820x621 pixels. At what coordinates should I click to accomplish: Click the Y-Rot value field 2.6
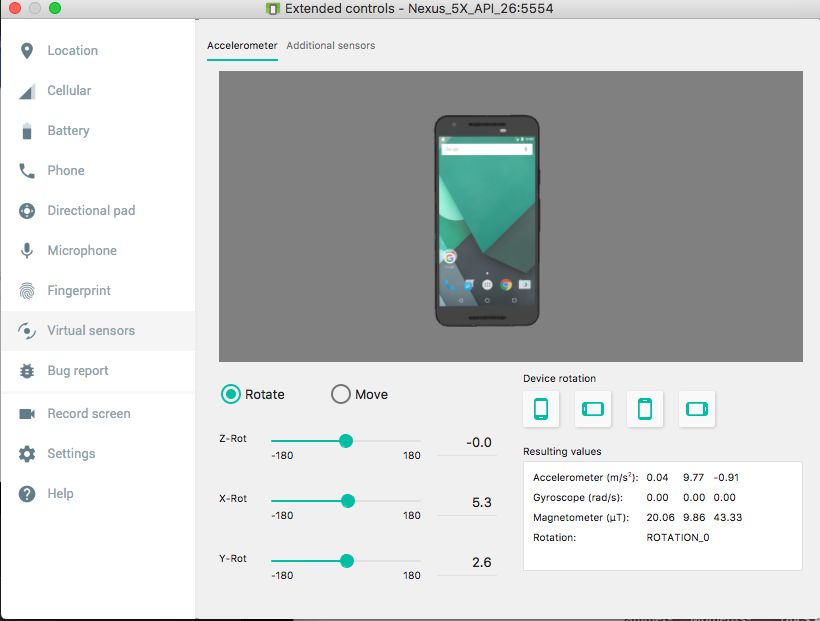[467, 563]
